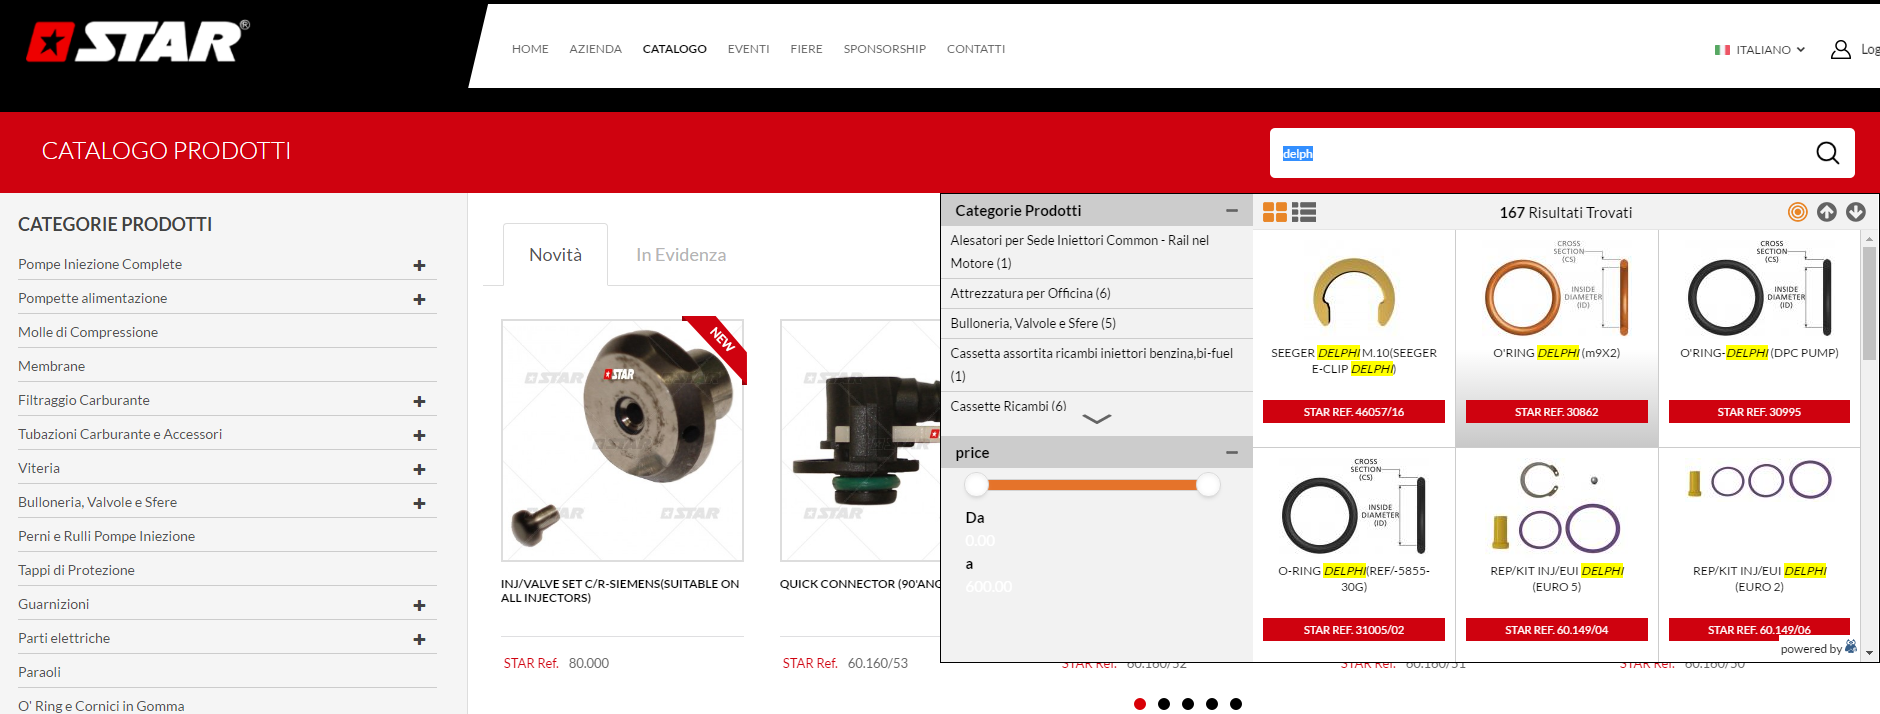The height and width of the screenshot is (714, 1880).
Task: Click the price slider's right handle
Action: click(x=1208, y=485)
